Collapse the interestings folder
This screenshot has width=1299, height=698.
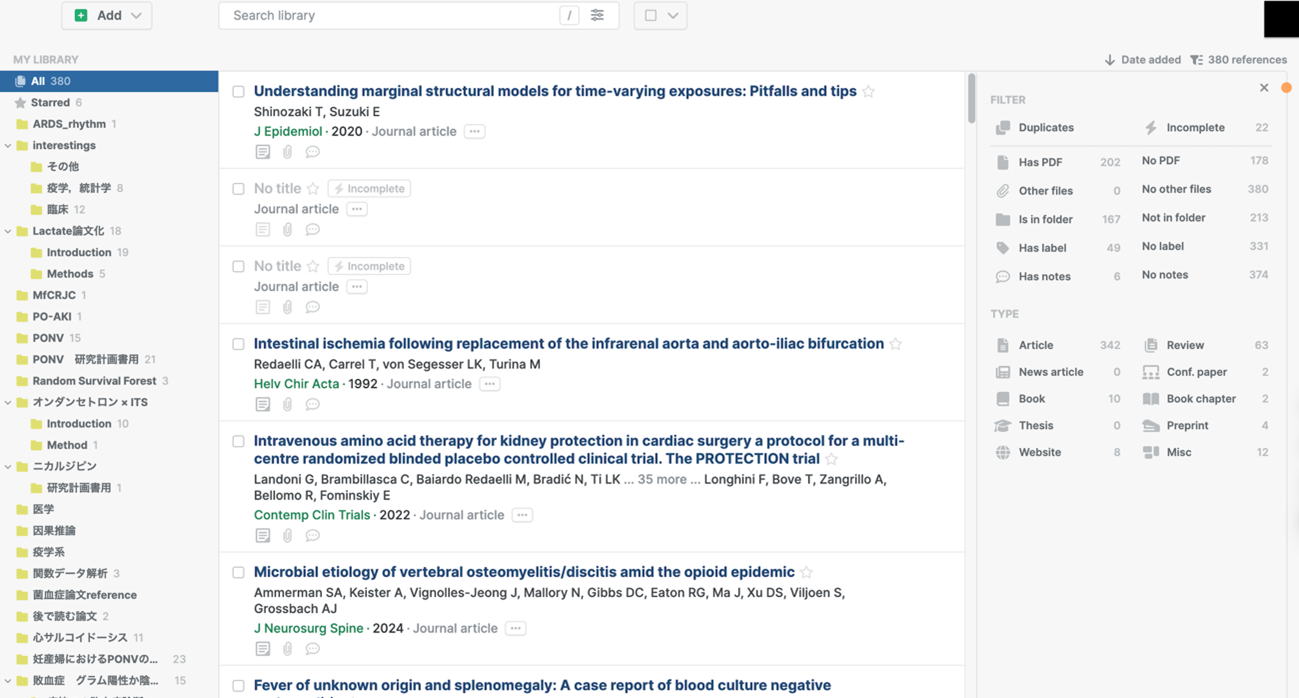[x=8, y=146]
